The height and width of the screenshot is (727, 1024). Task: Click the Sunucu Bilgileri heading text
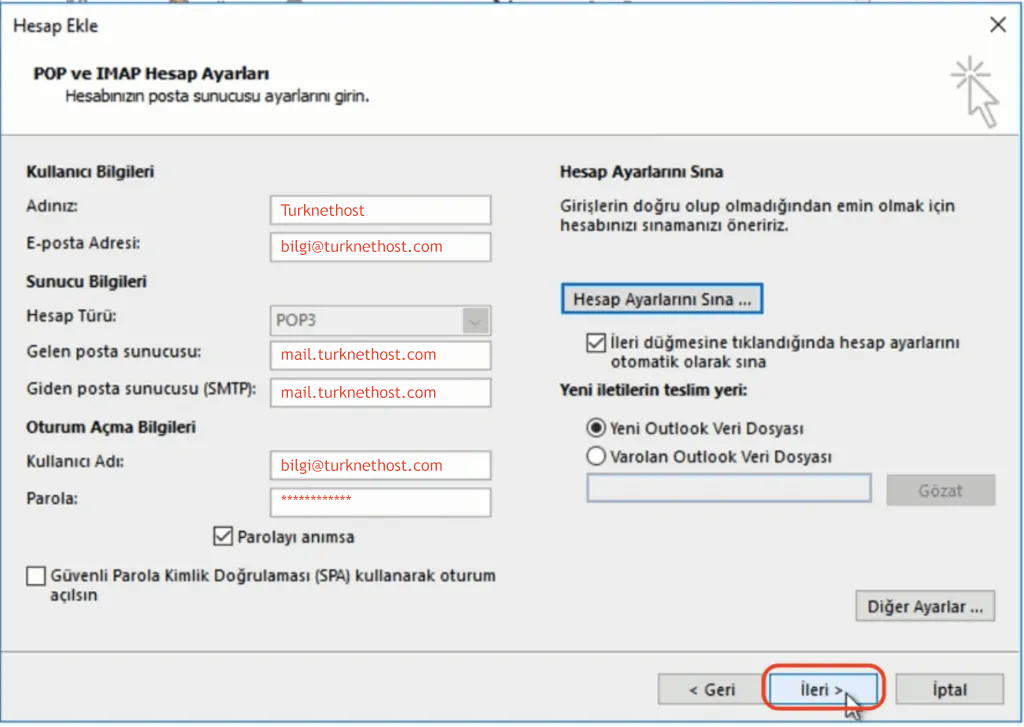point(86,282)
